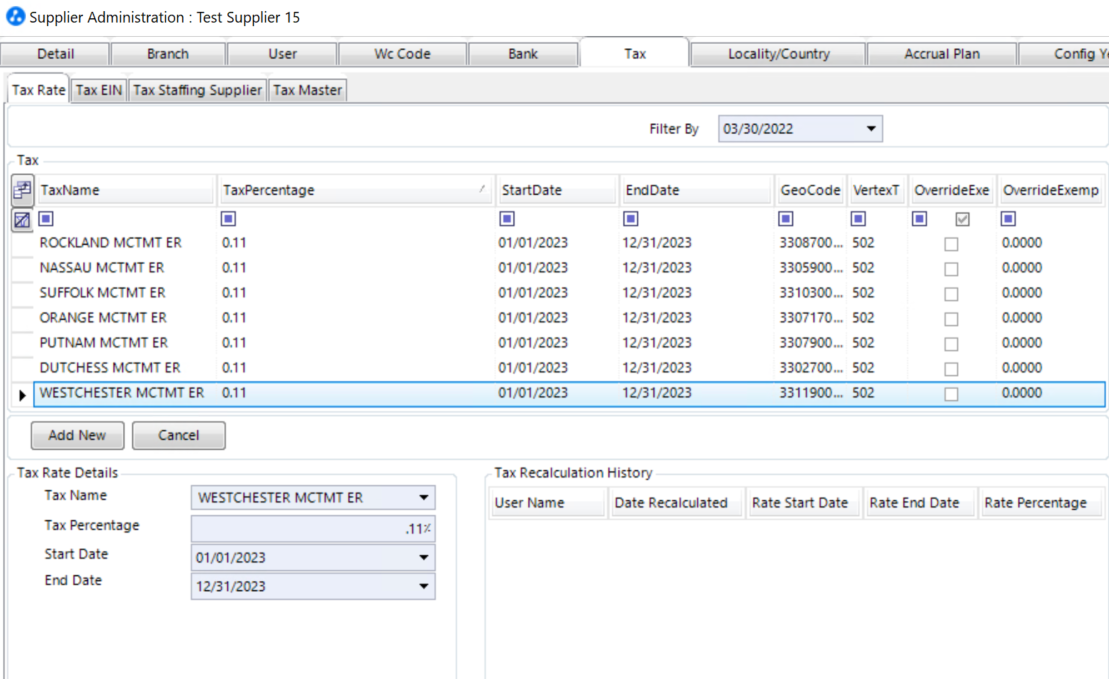Open the Tax Master sub-tab
The height and width of the screenshot is (679, 1109).
[x=308, y=90]
